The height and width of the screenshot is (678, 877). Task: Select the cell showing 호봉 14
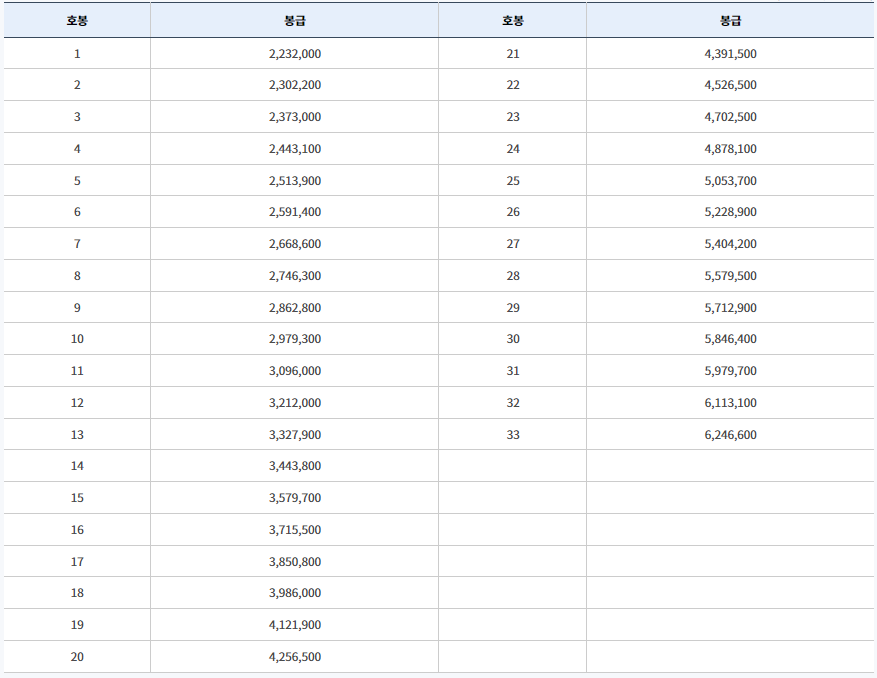[77, 466]
